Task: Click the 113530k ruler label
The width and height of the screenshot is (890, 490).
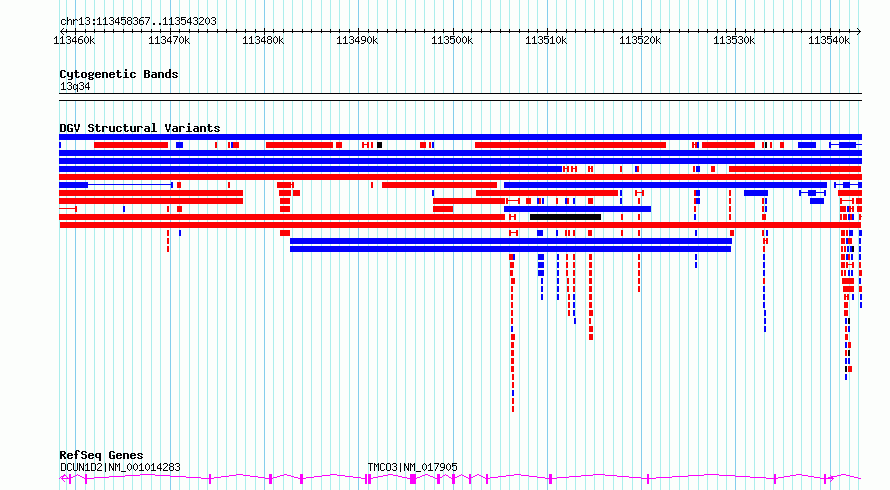Action: (x=734, y=40)
